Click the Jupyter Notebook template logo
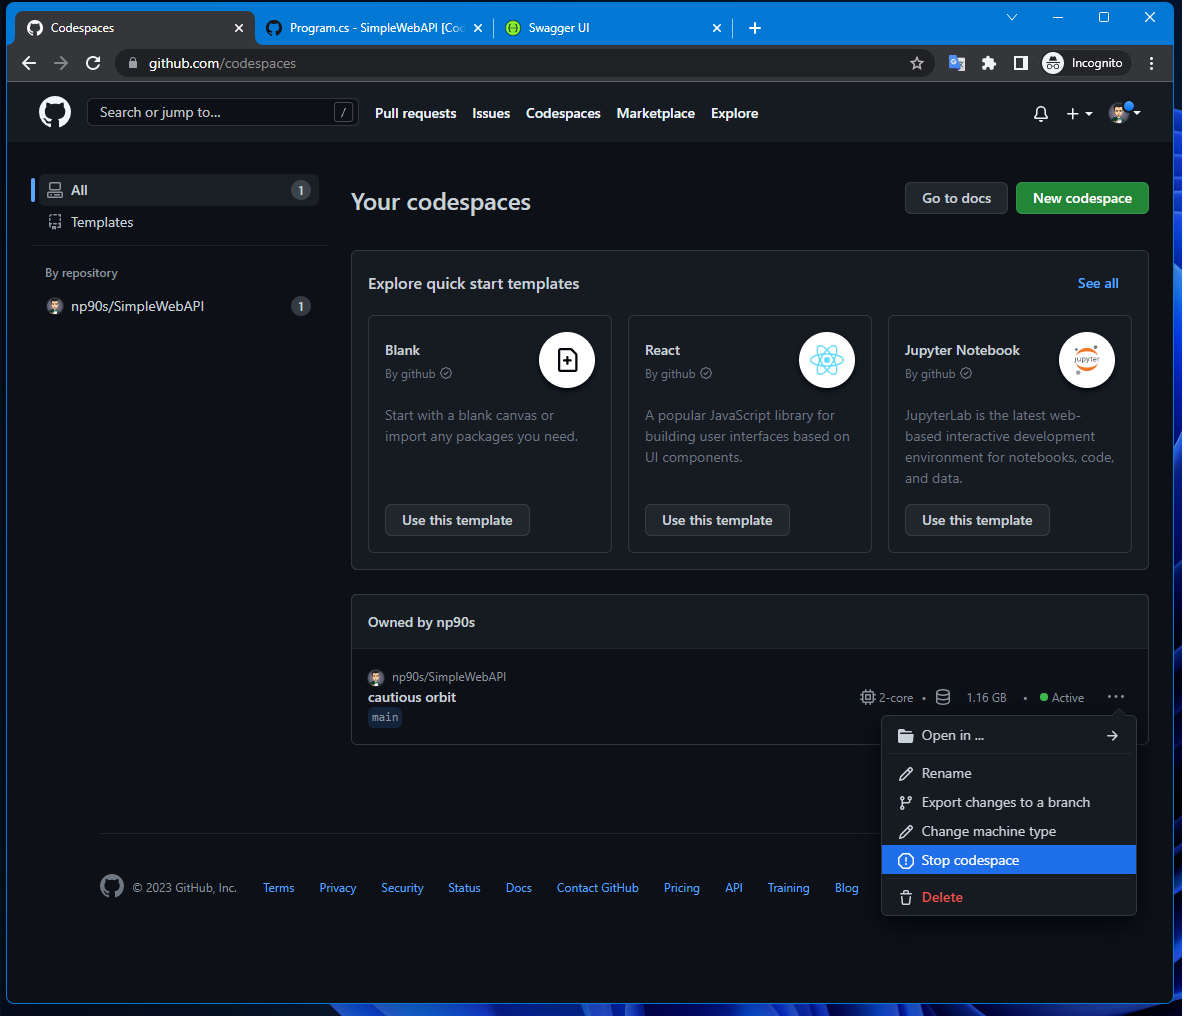 1087,360
